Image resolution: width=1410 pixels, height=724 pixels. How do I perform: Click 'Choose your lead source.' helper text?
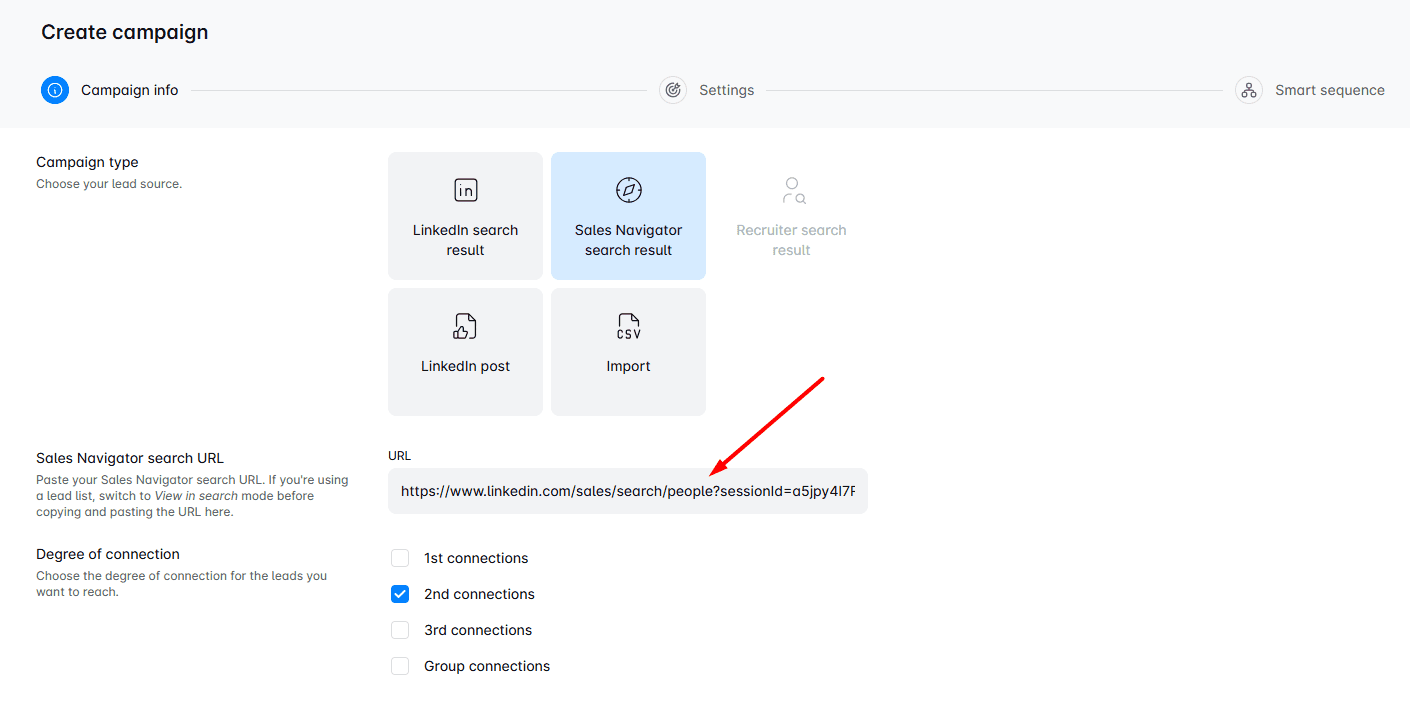(x=109, y=184)
